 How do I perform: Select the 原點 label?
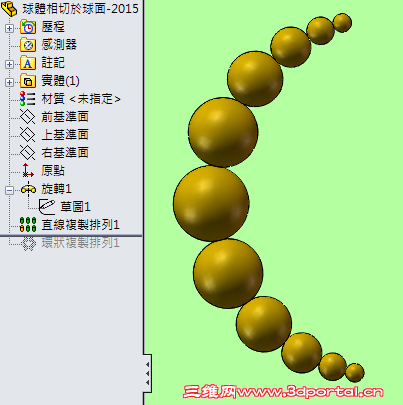[x=53, y=171]
